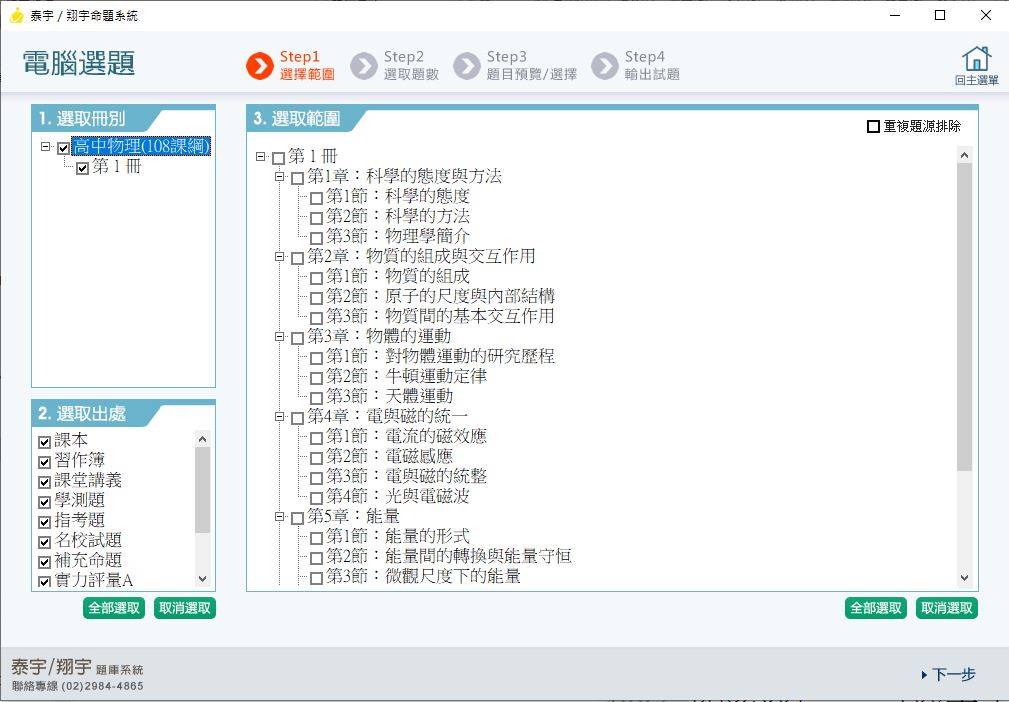Screen dimensions: 1009x702
Task: Uncheck 實力評量A source checkbox
Action: click(44, 582)
